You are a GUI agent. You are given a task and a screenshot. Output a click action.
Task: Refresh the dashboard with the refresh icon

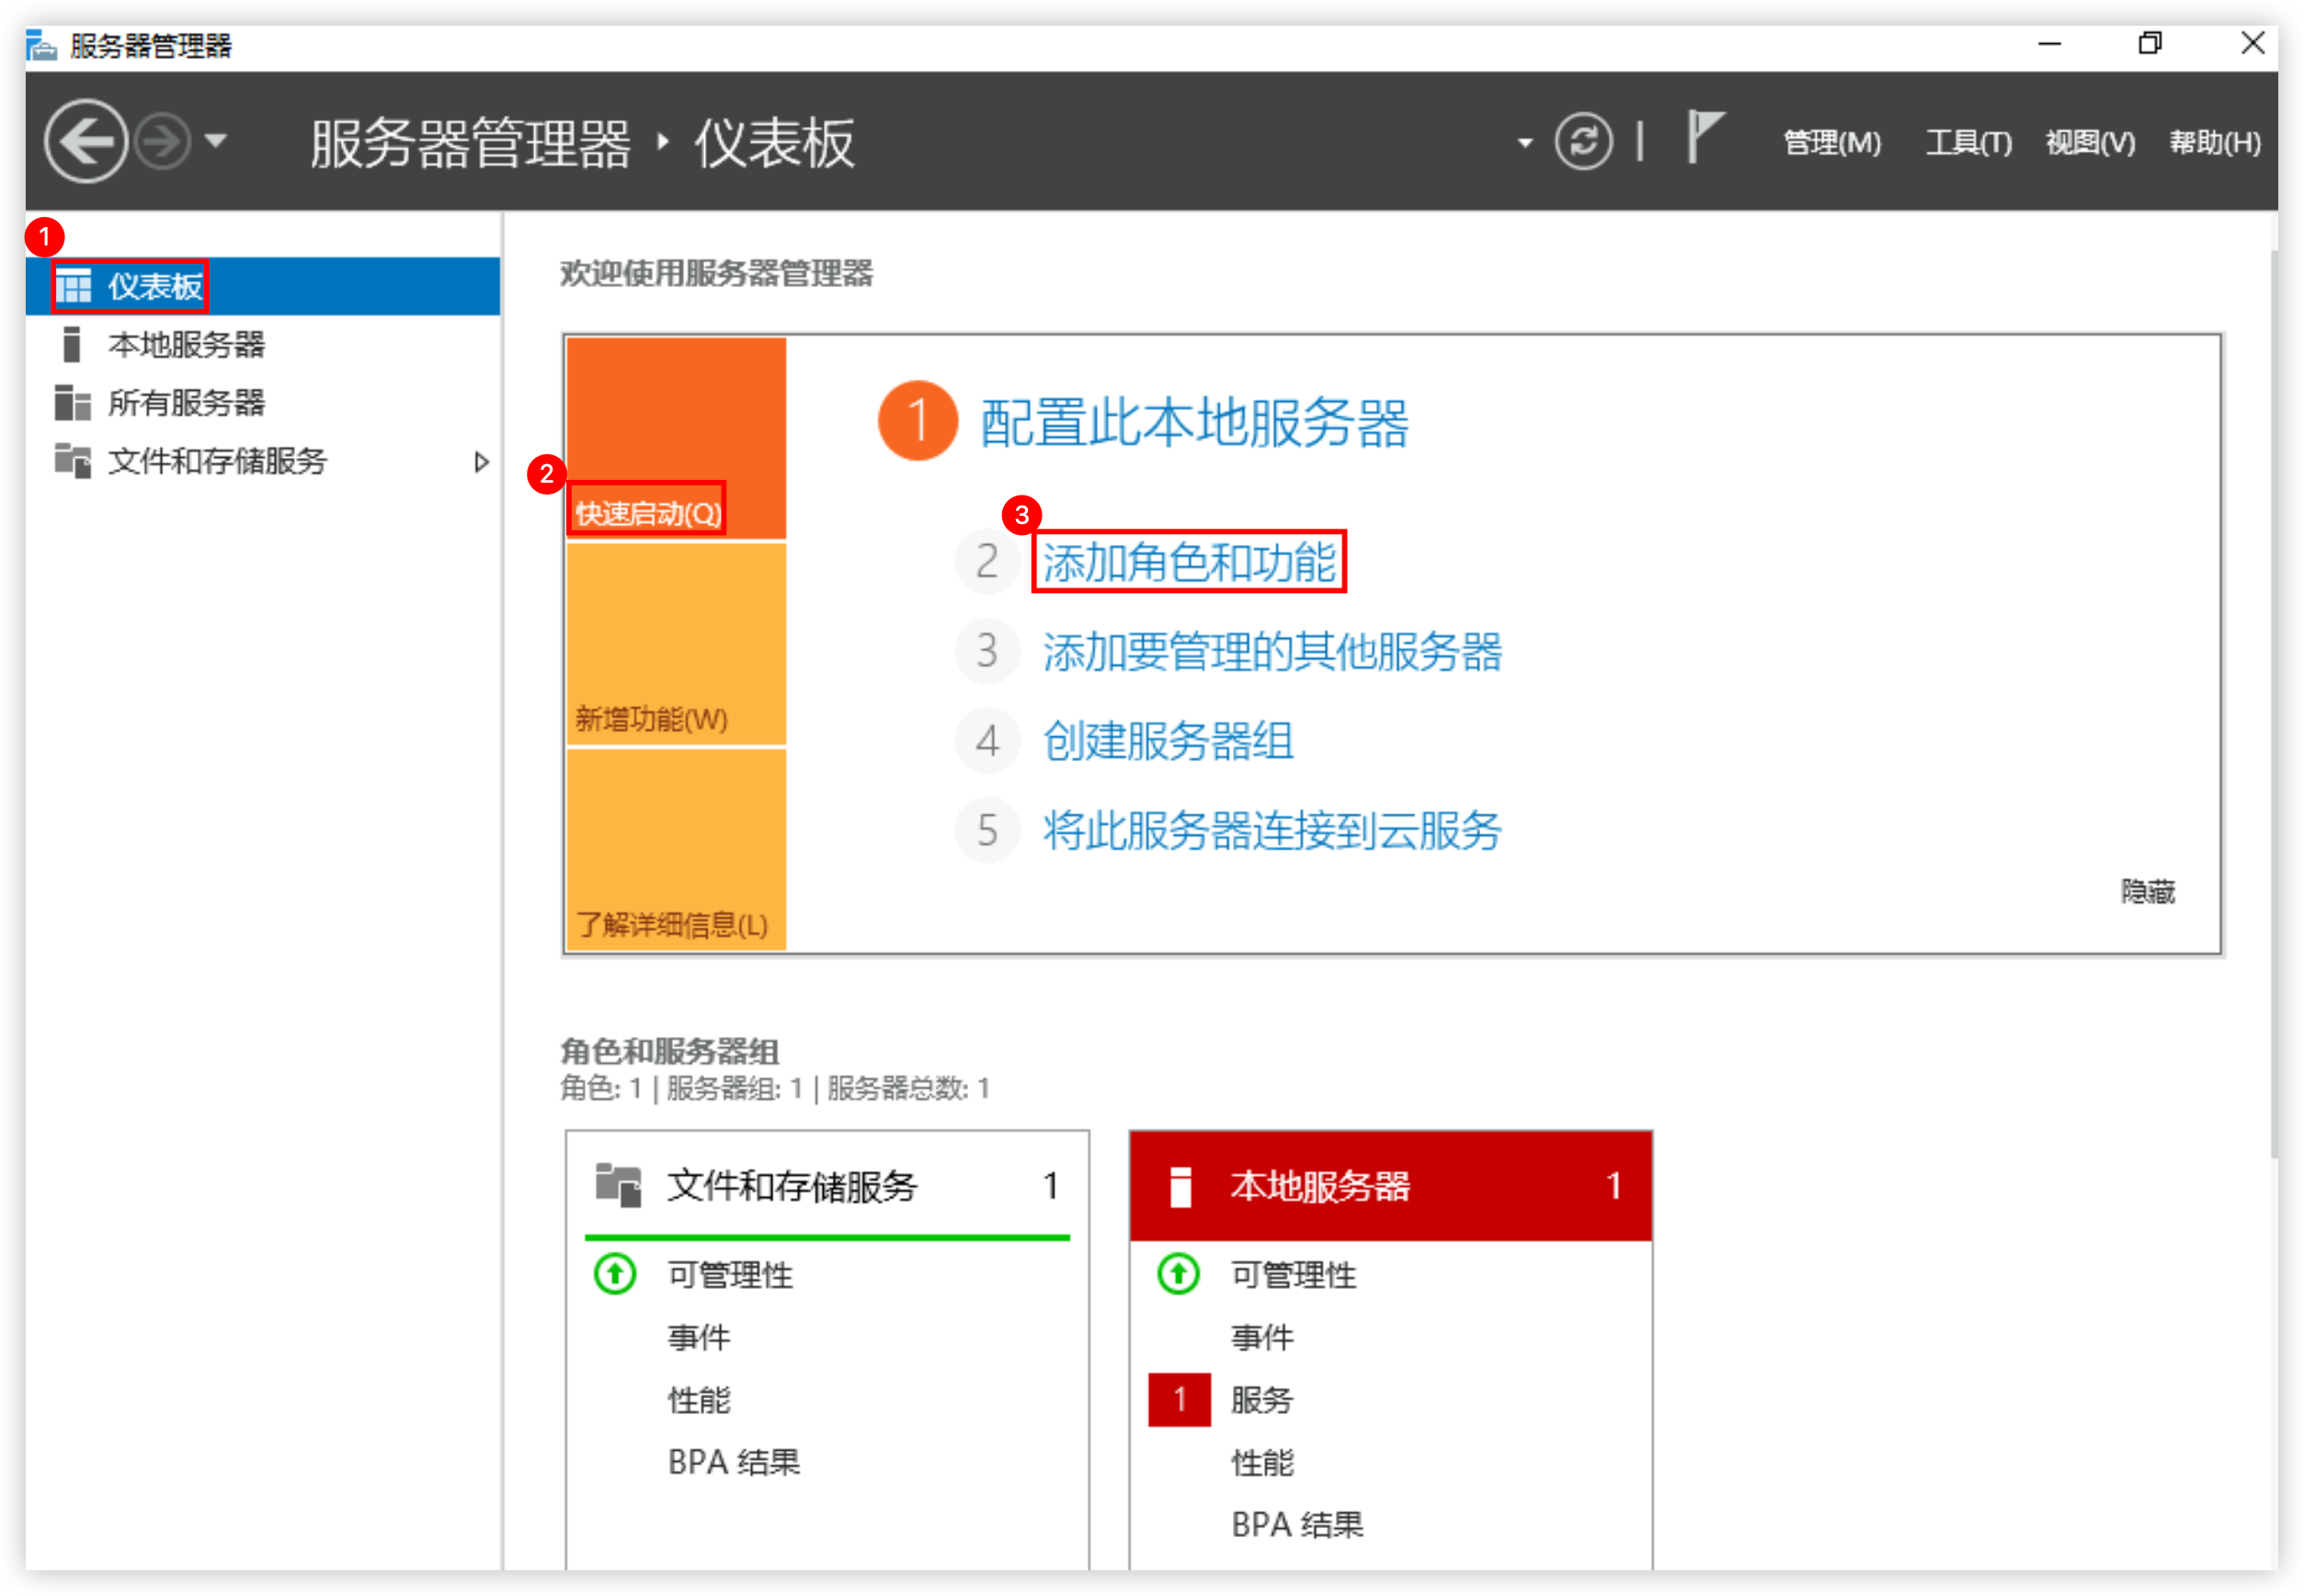(x=1583, y=141)
